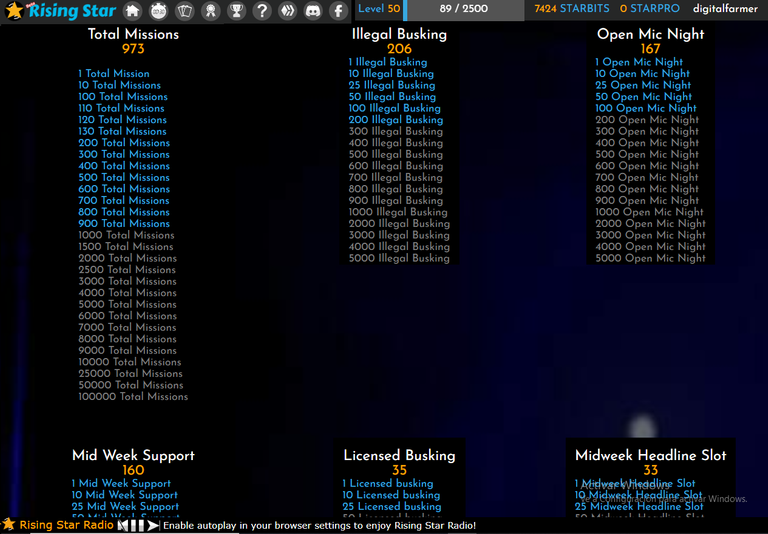Click the Illegal Busking heading

click(x=399, y=34)
